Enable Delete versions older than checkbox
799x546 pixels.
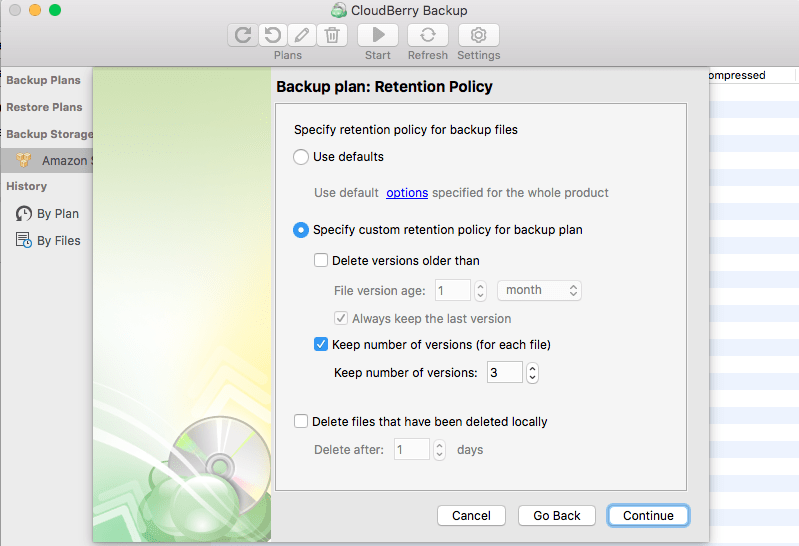(x=321, y=261)
